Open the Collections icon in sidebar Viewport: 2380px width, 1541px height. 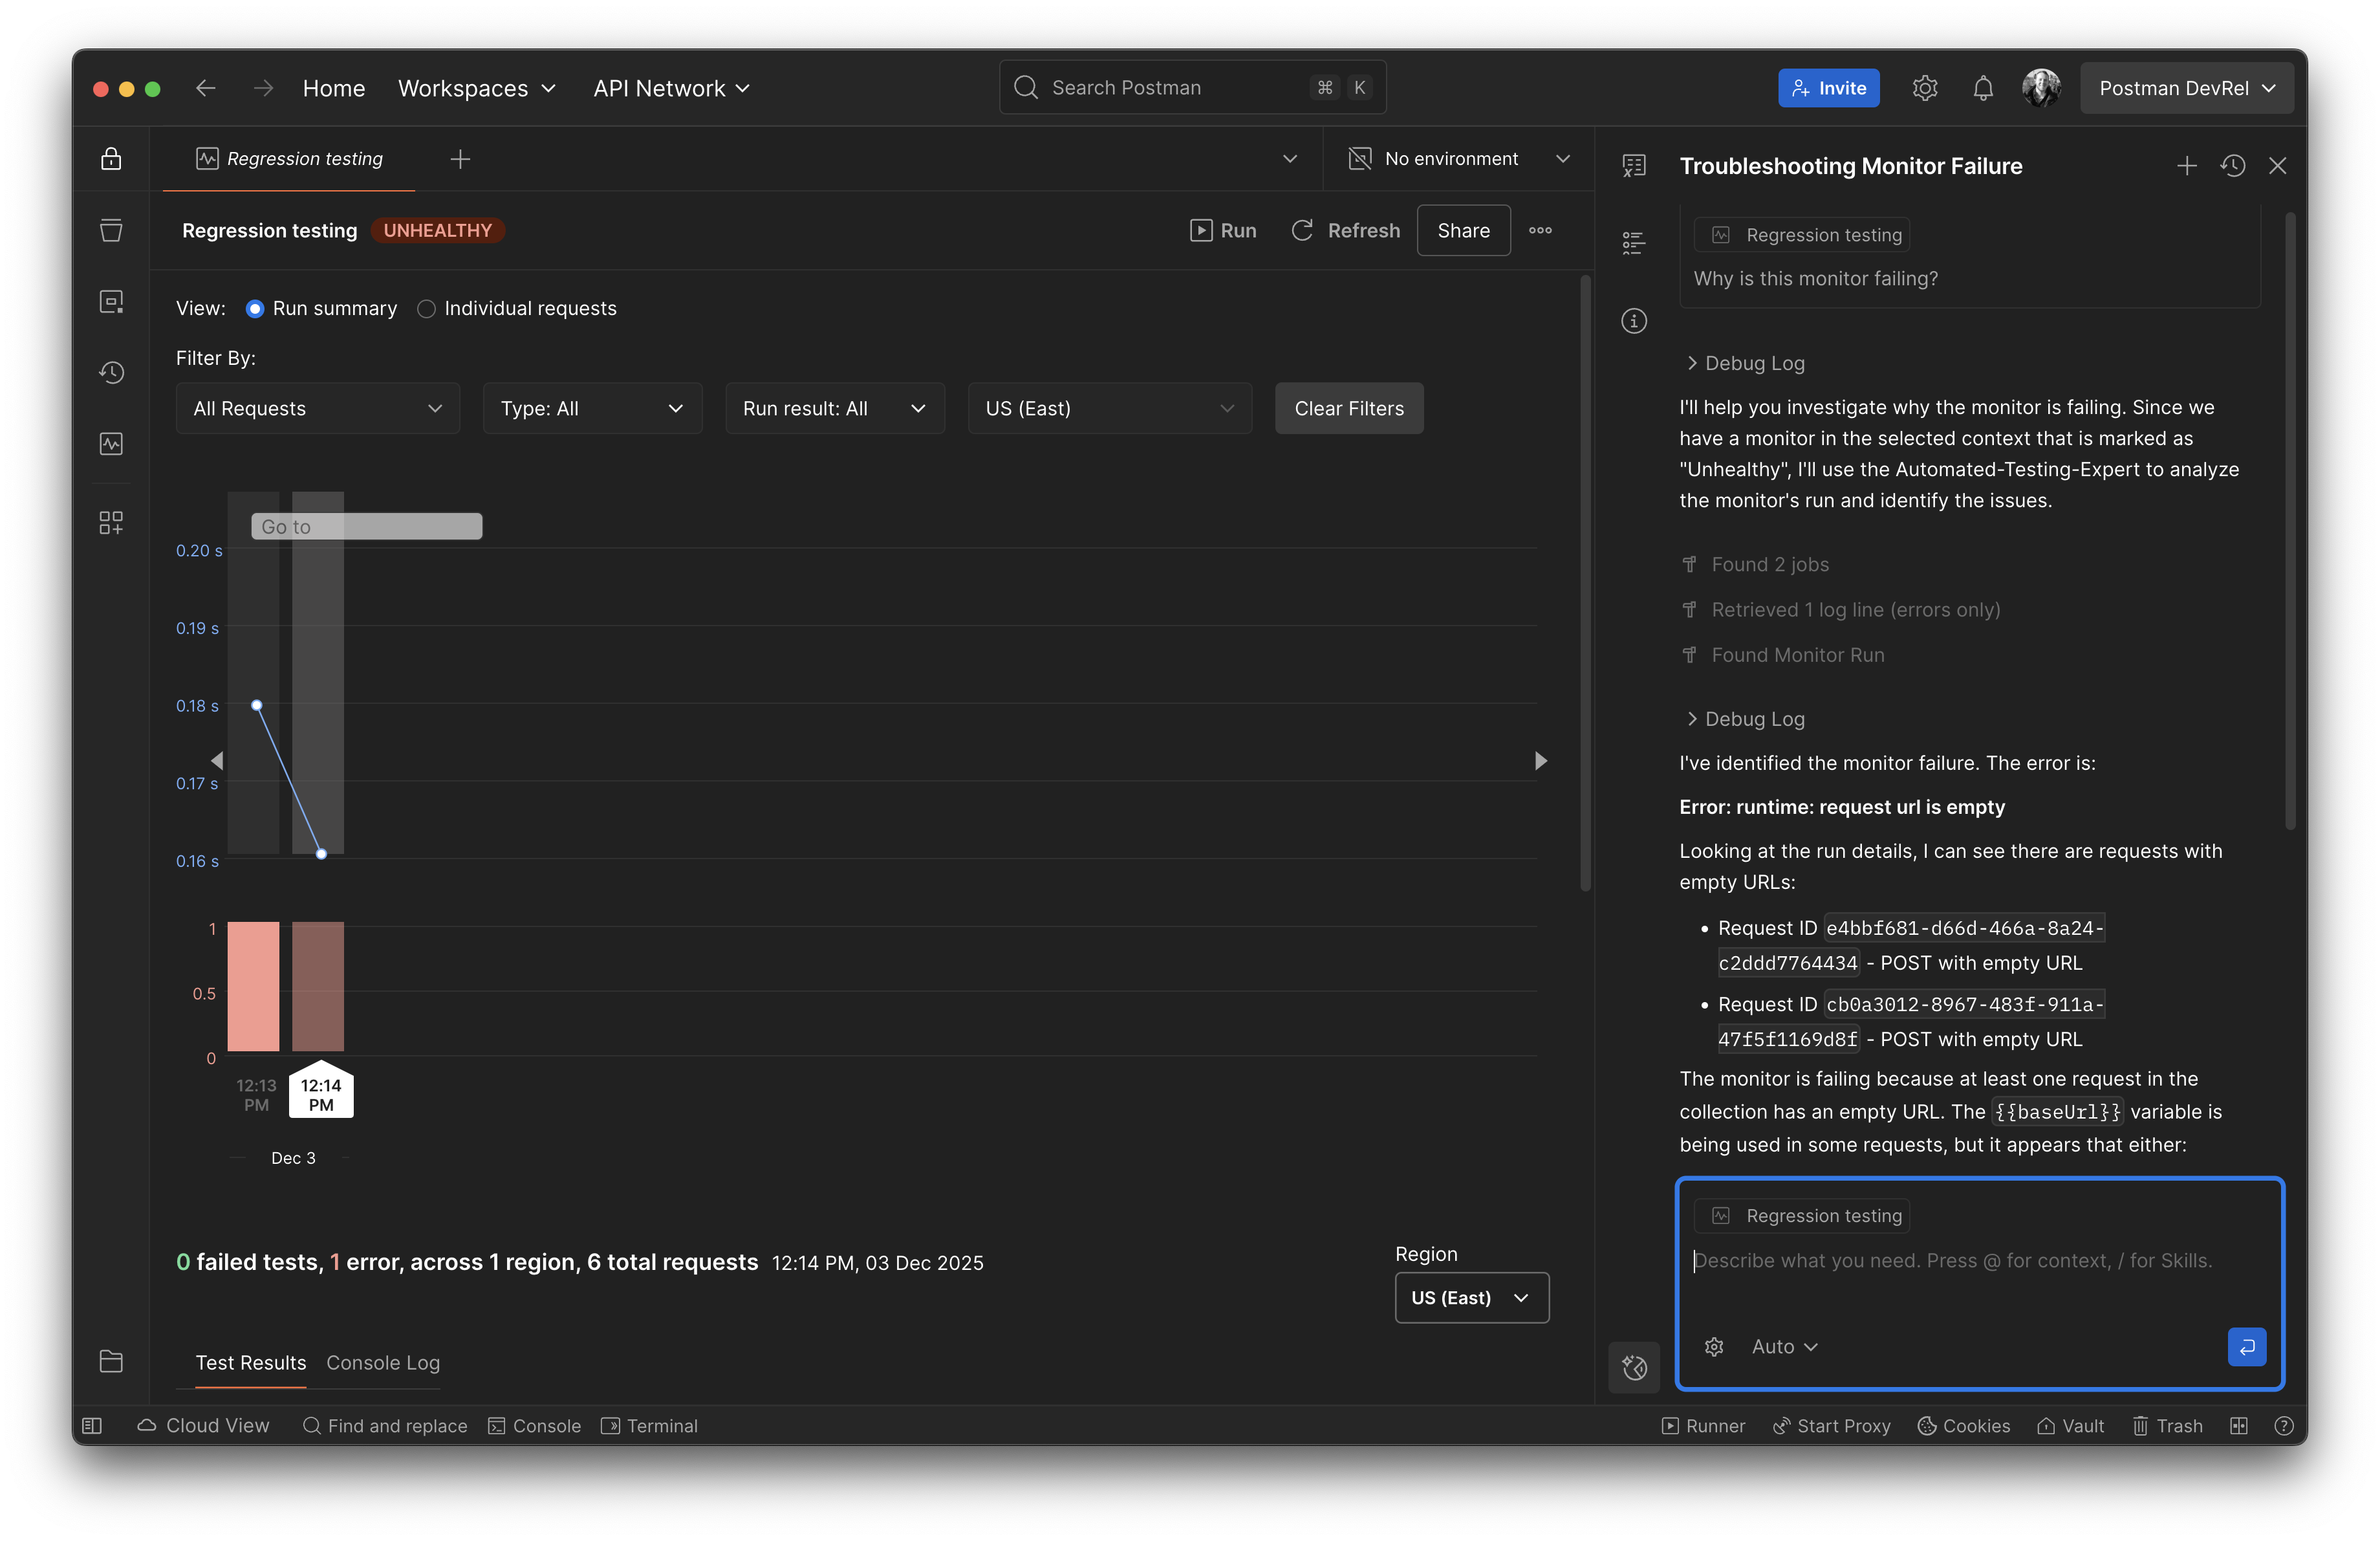coord(111,231)
